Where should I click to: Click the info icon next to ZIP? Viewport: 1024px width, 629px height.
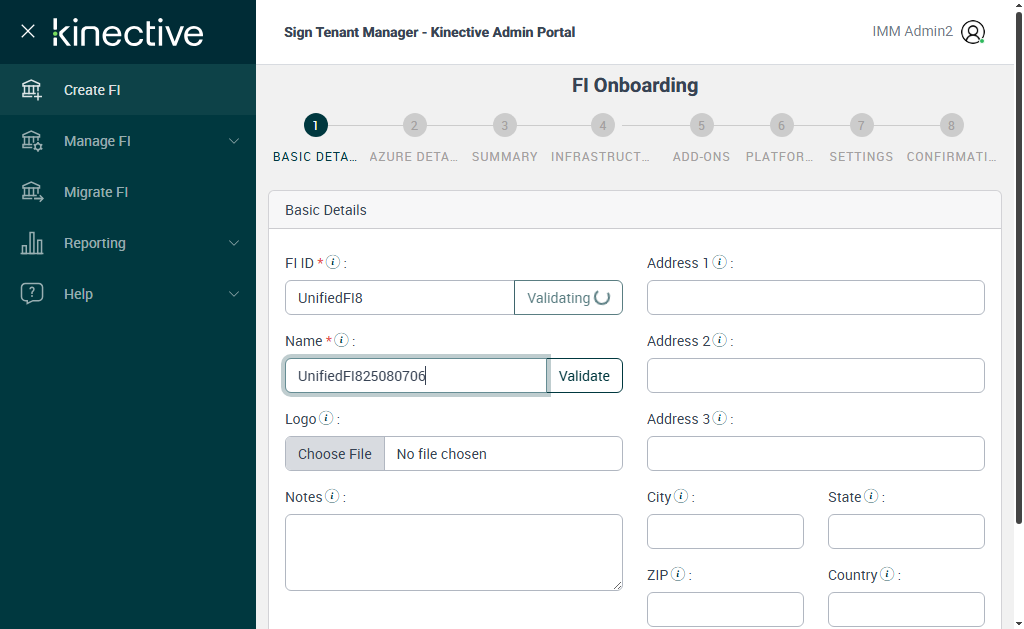pos(678,574)
